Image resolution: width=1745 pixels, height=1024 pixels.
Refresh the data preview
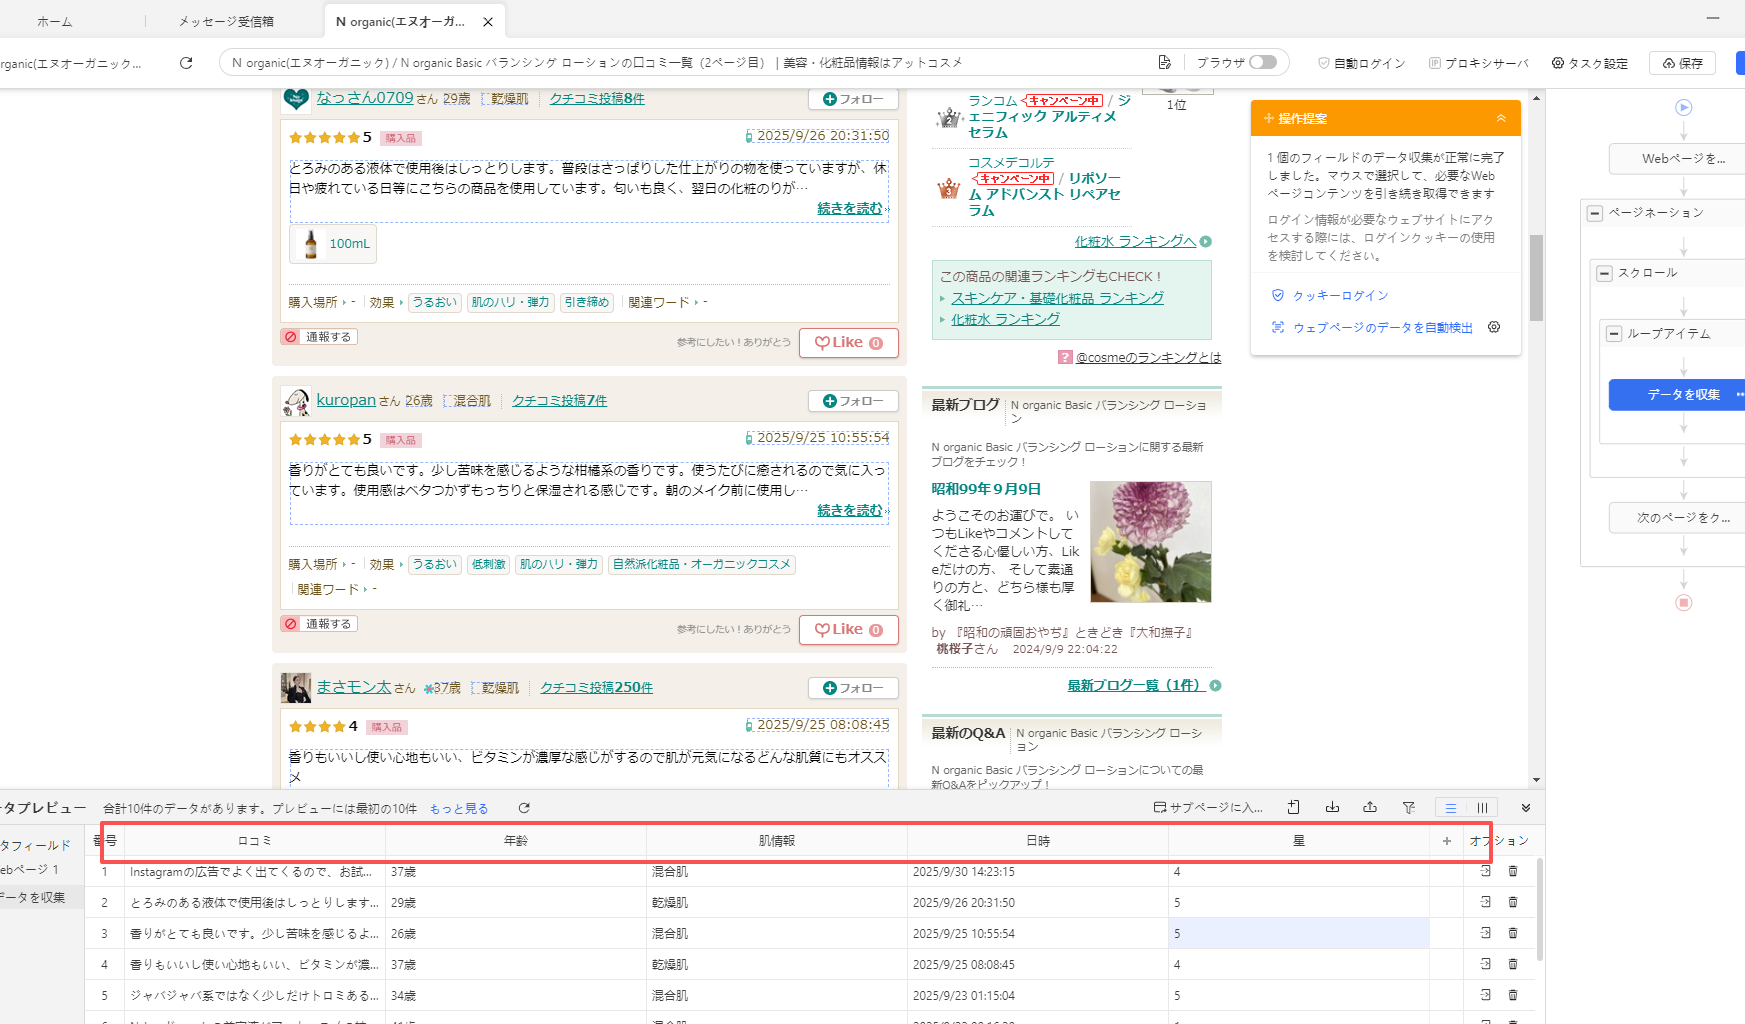pos(524,808)
